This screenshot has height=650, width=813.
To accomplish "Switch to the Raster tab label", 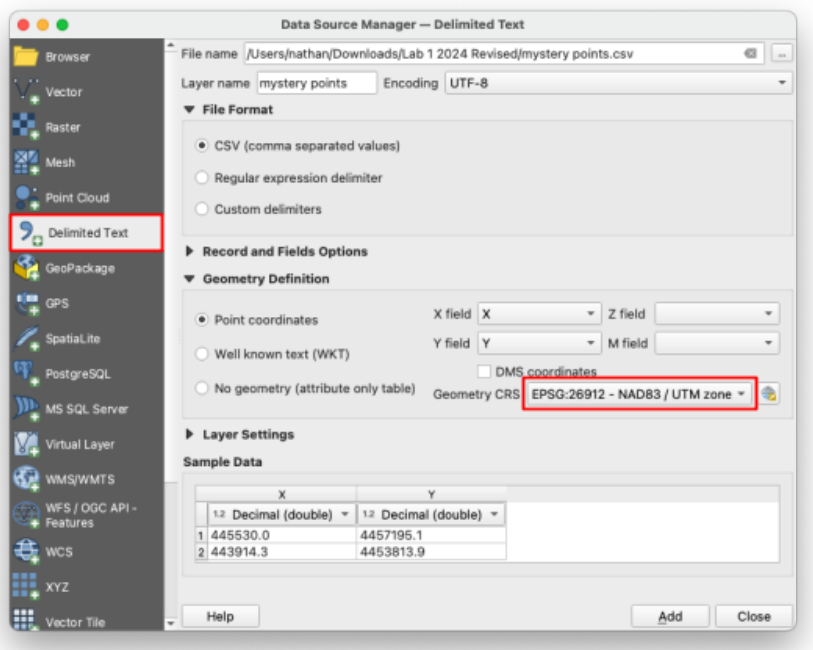I will coord(63,128).
